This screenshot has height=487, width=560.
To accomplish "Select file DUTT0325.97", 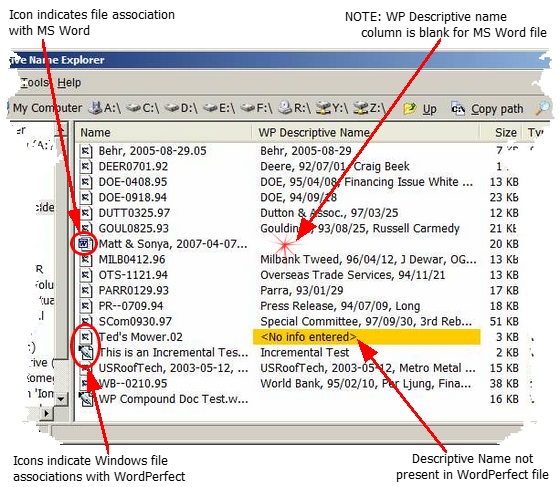I will coord(134,213).
